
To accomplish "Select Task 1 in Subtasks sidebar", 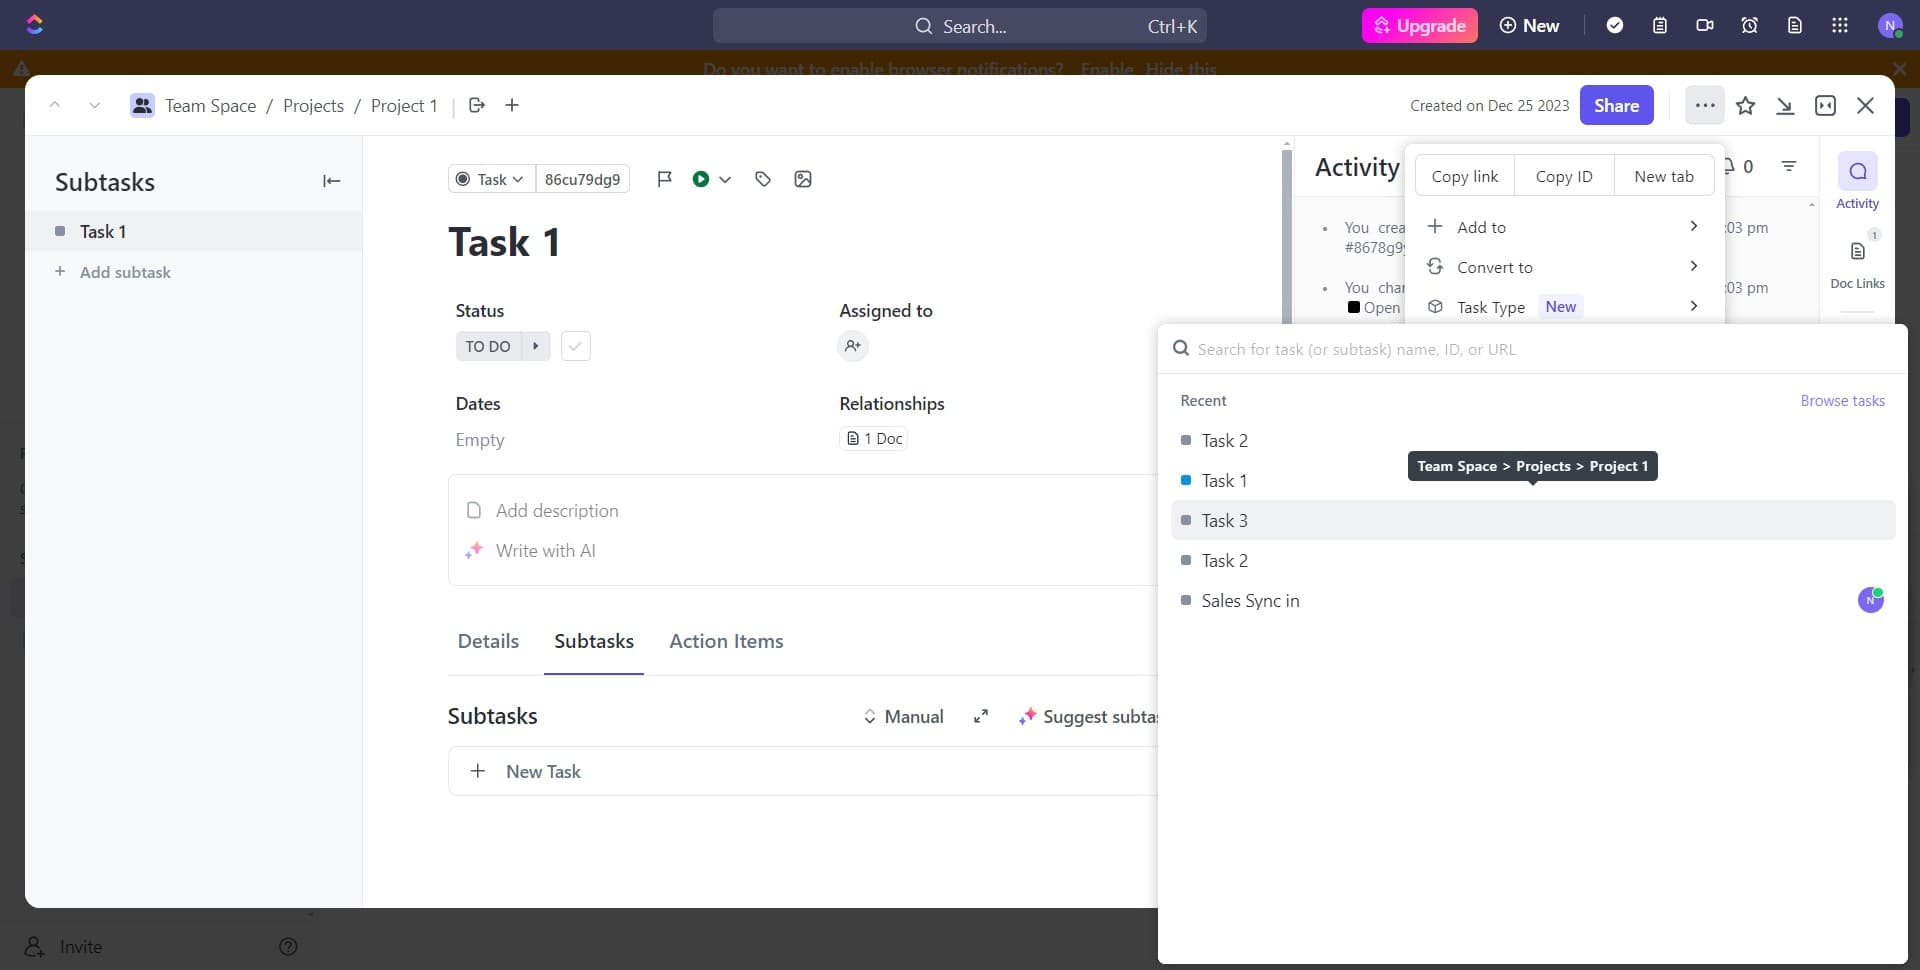I will [193, 231].
